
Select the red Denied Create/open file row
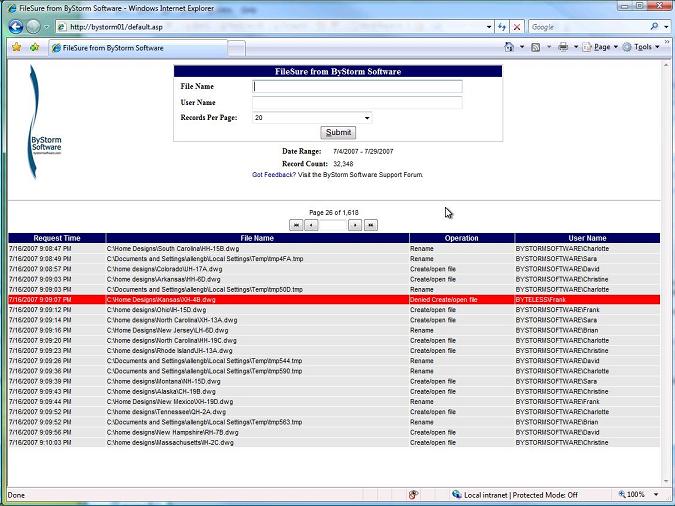[334, 300]
